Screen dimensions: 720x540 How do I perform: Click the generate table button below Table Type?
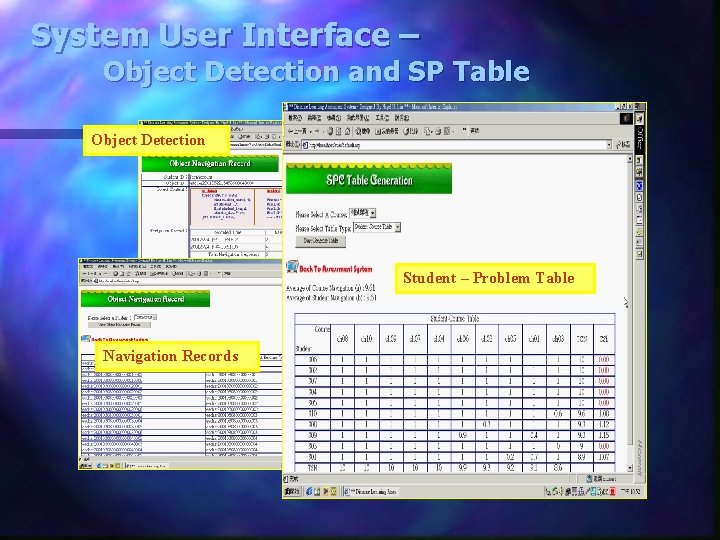pos(321,241)
